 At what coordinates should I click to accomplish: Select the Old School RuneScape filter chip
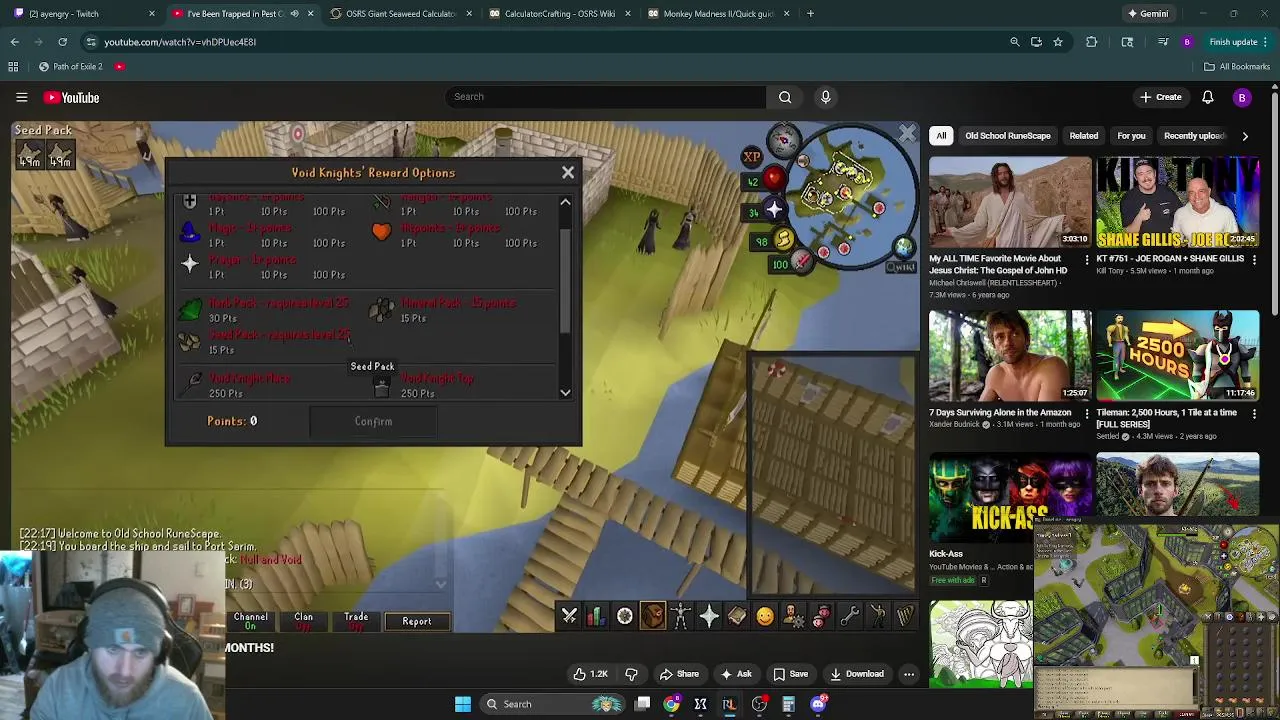click(1008, 136)
